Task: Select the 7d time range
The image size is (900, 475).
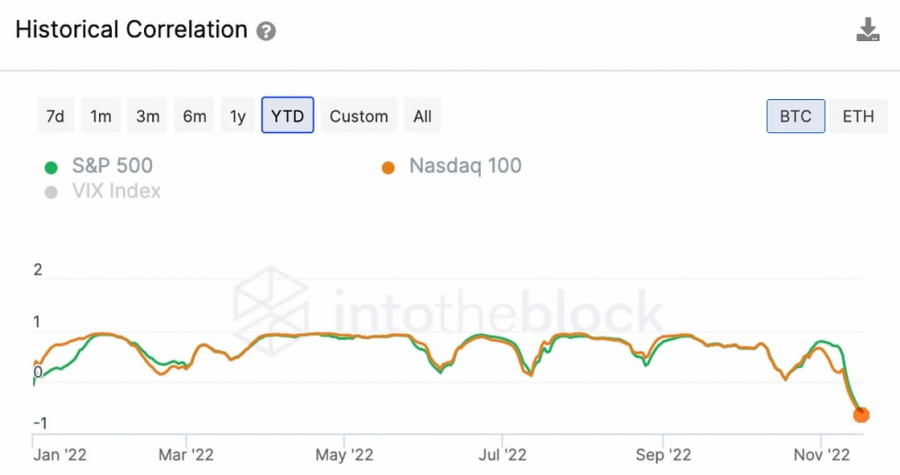Action: (55, 116)
